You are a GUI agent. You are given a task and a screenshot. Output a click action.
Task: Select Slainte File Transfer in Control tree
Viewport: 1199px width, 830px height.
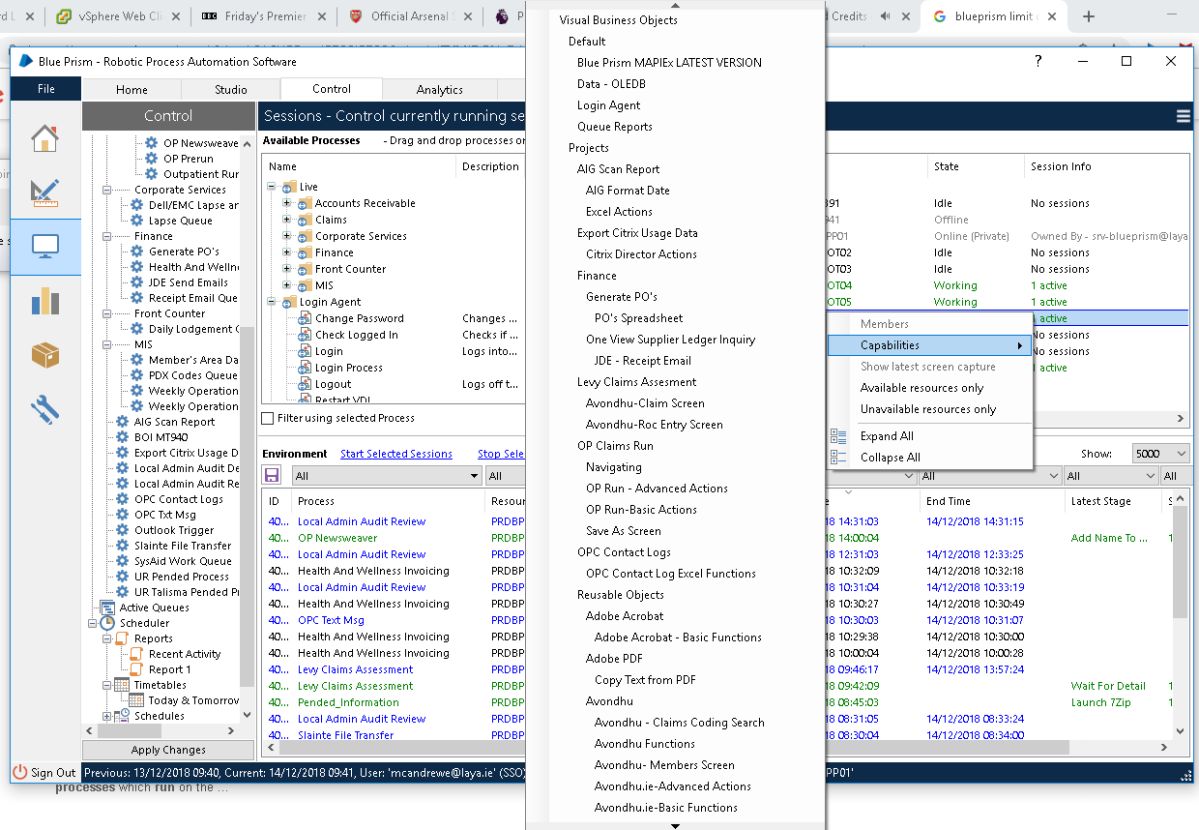point(182,545)
